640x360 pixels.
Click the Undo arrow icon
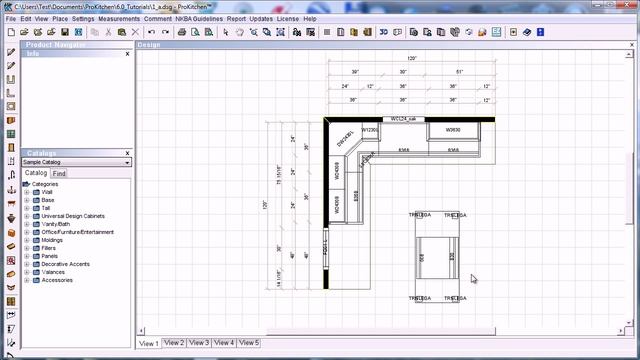coord(151,32)
